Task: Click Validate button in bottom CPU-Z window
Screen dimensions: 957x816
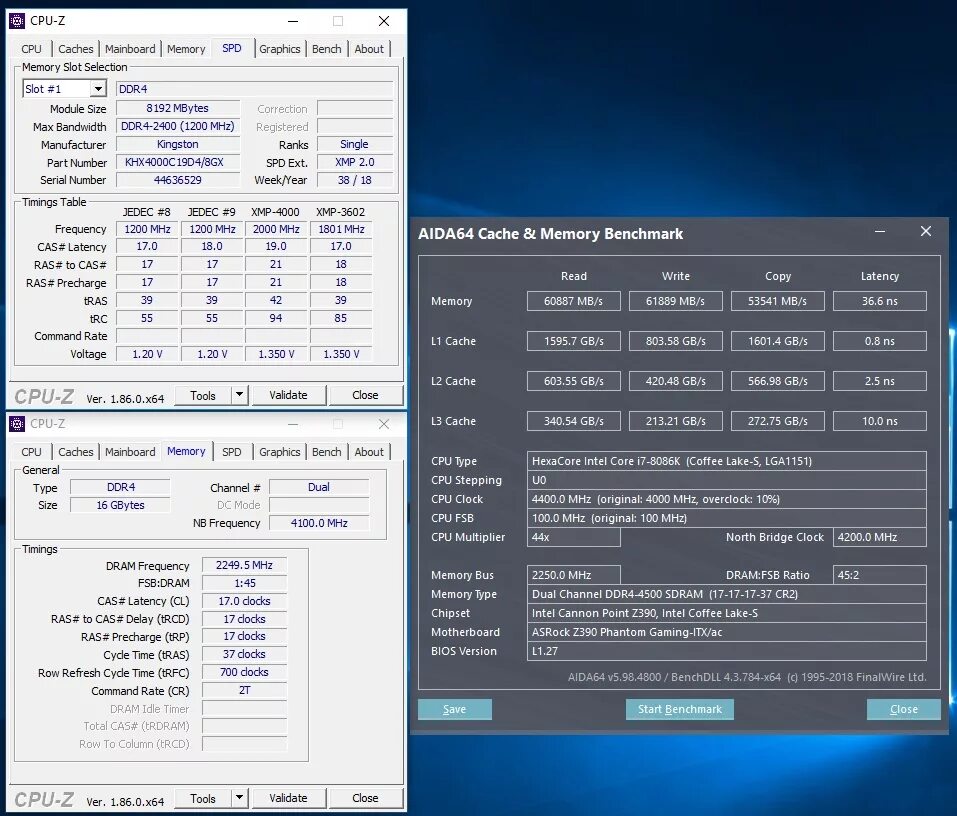Action: 288,798
